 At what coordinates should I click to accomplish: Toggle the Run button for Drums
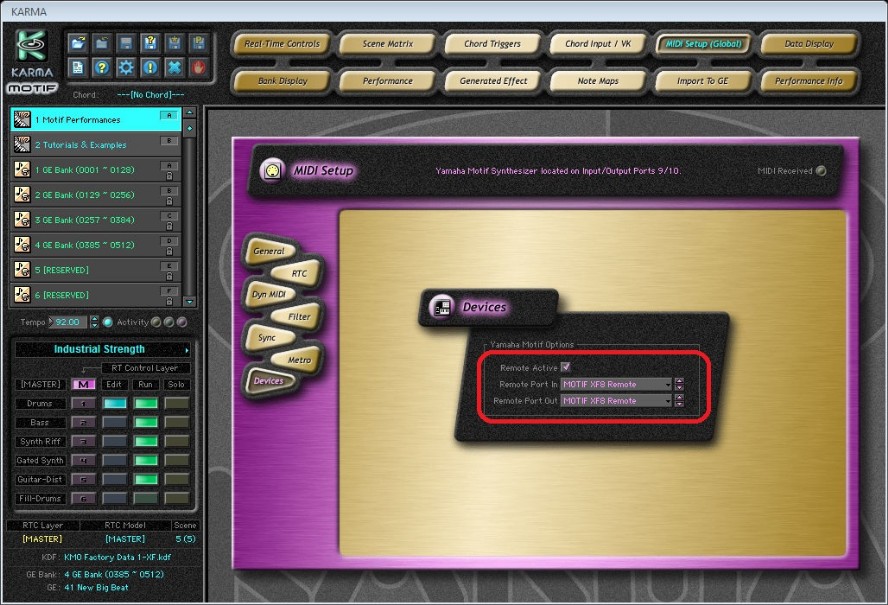147,403
